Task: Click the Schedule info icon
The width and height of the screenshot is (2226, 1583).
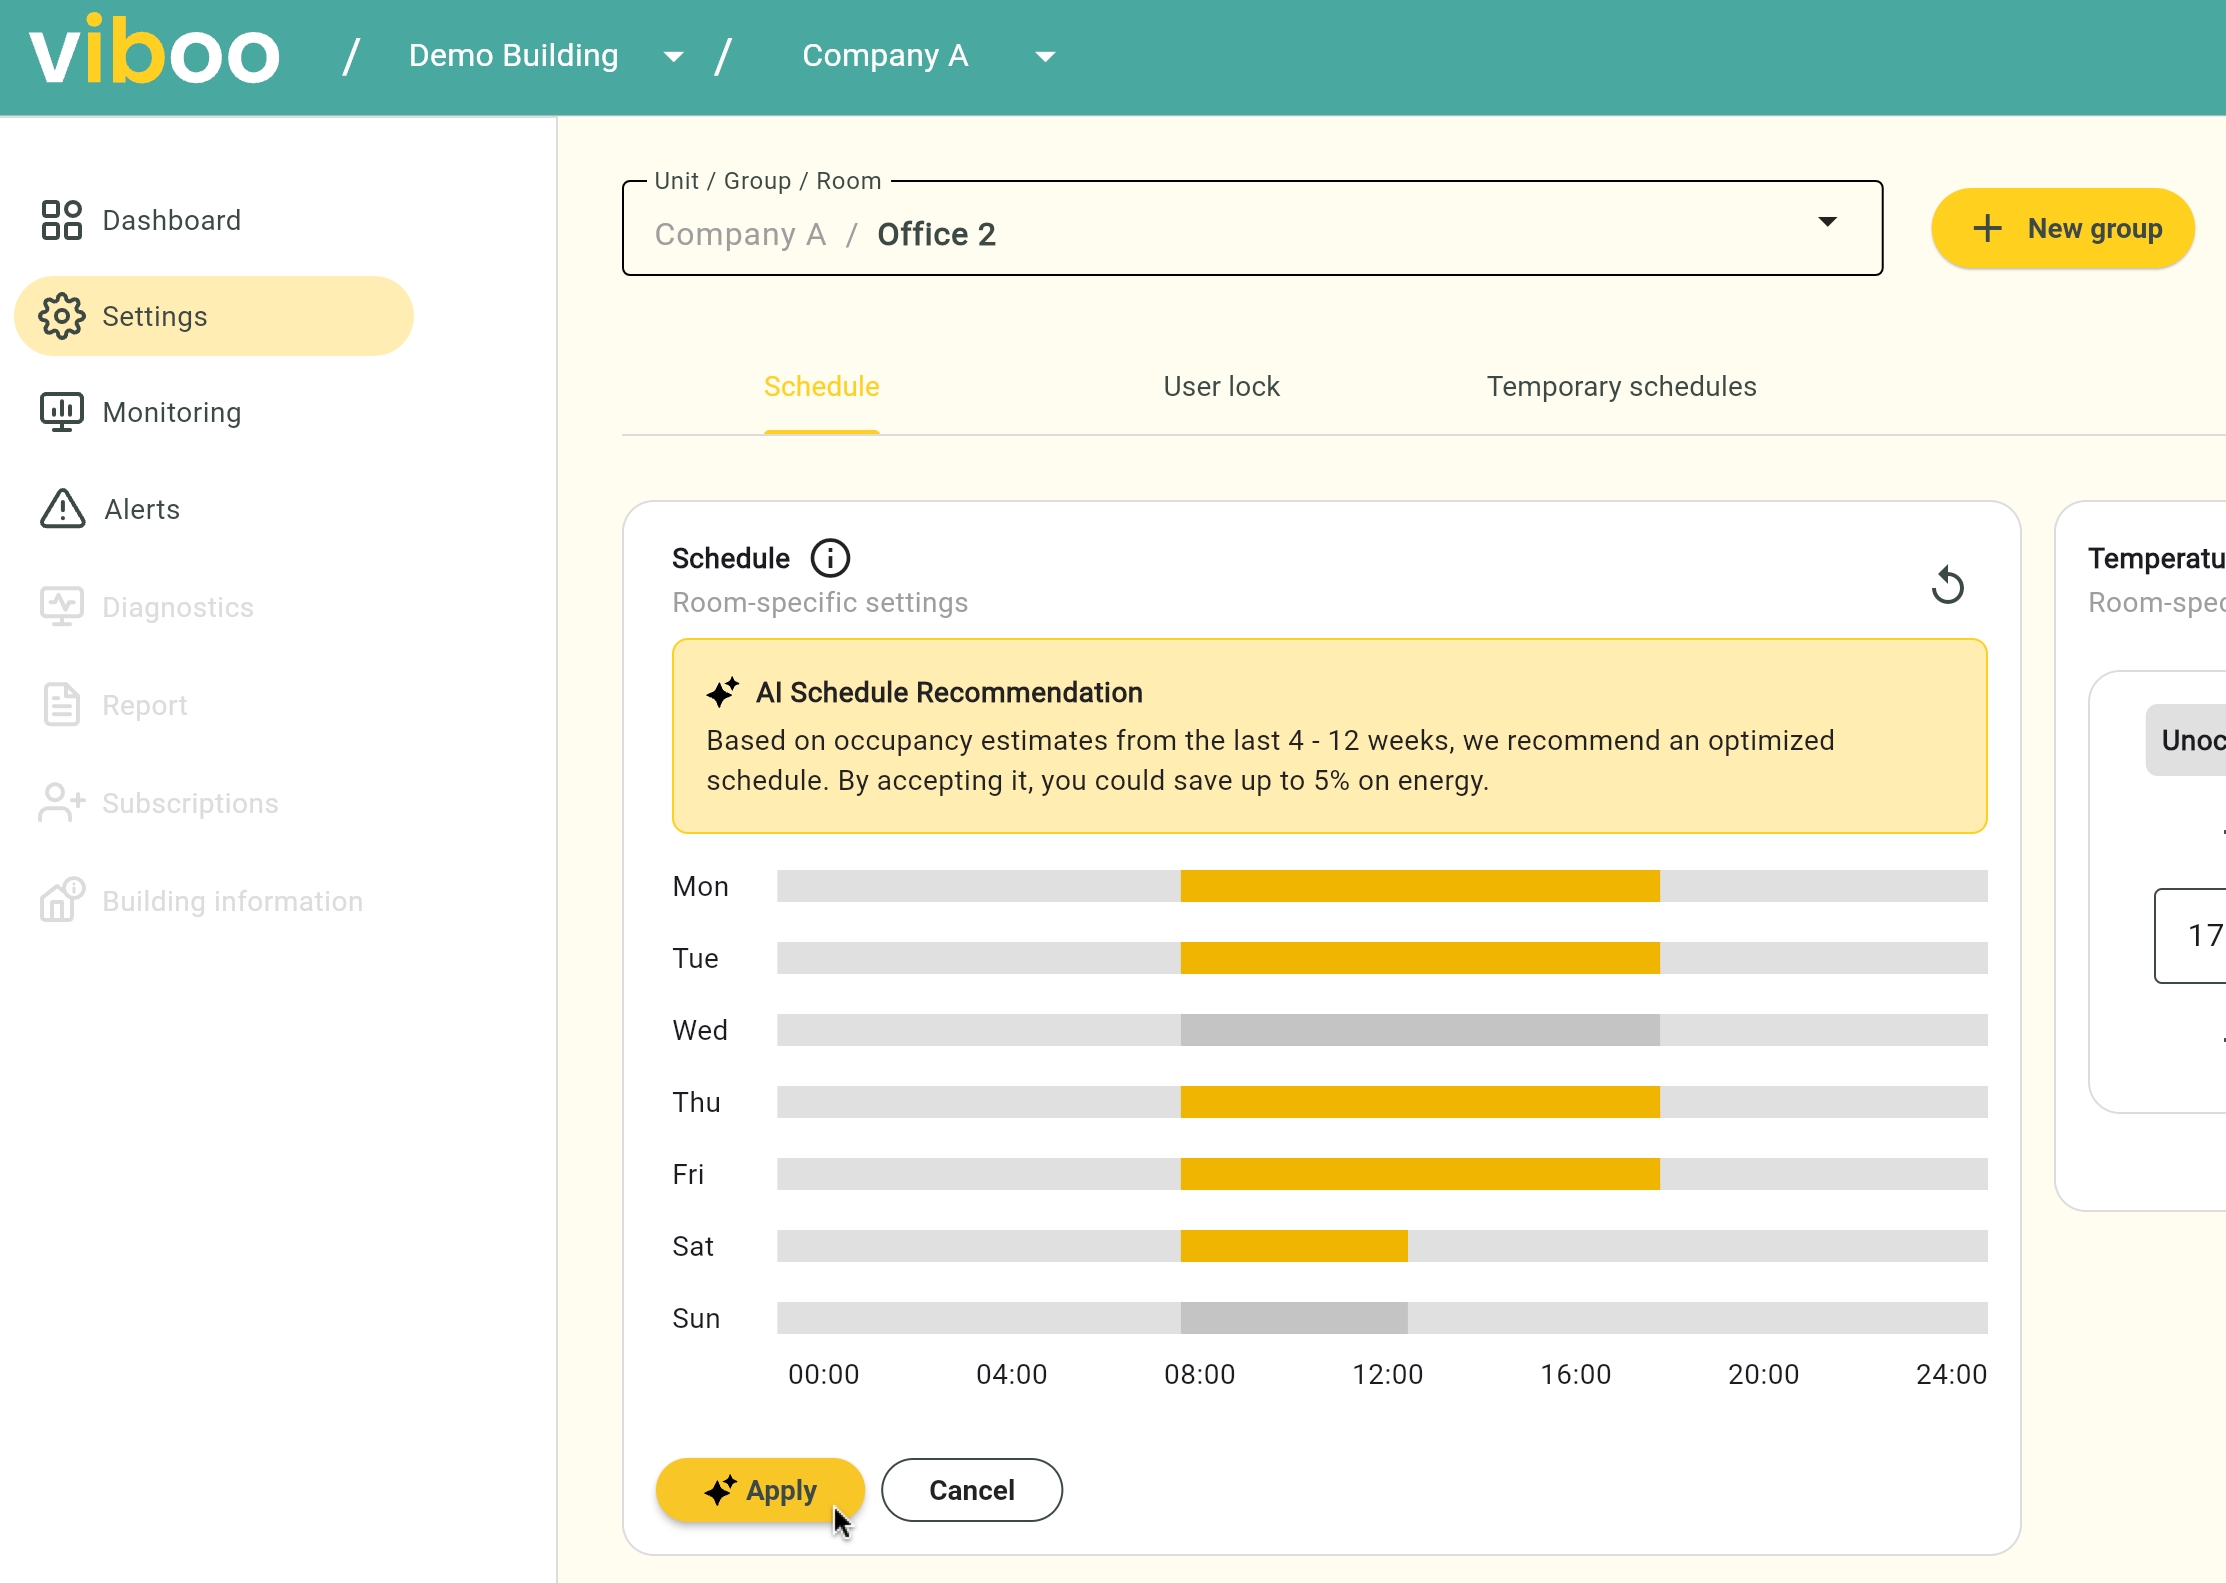Action: pyautogui.click(x=829, y=558)
